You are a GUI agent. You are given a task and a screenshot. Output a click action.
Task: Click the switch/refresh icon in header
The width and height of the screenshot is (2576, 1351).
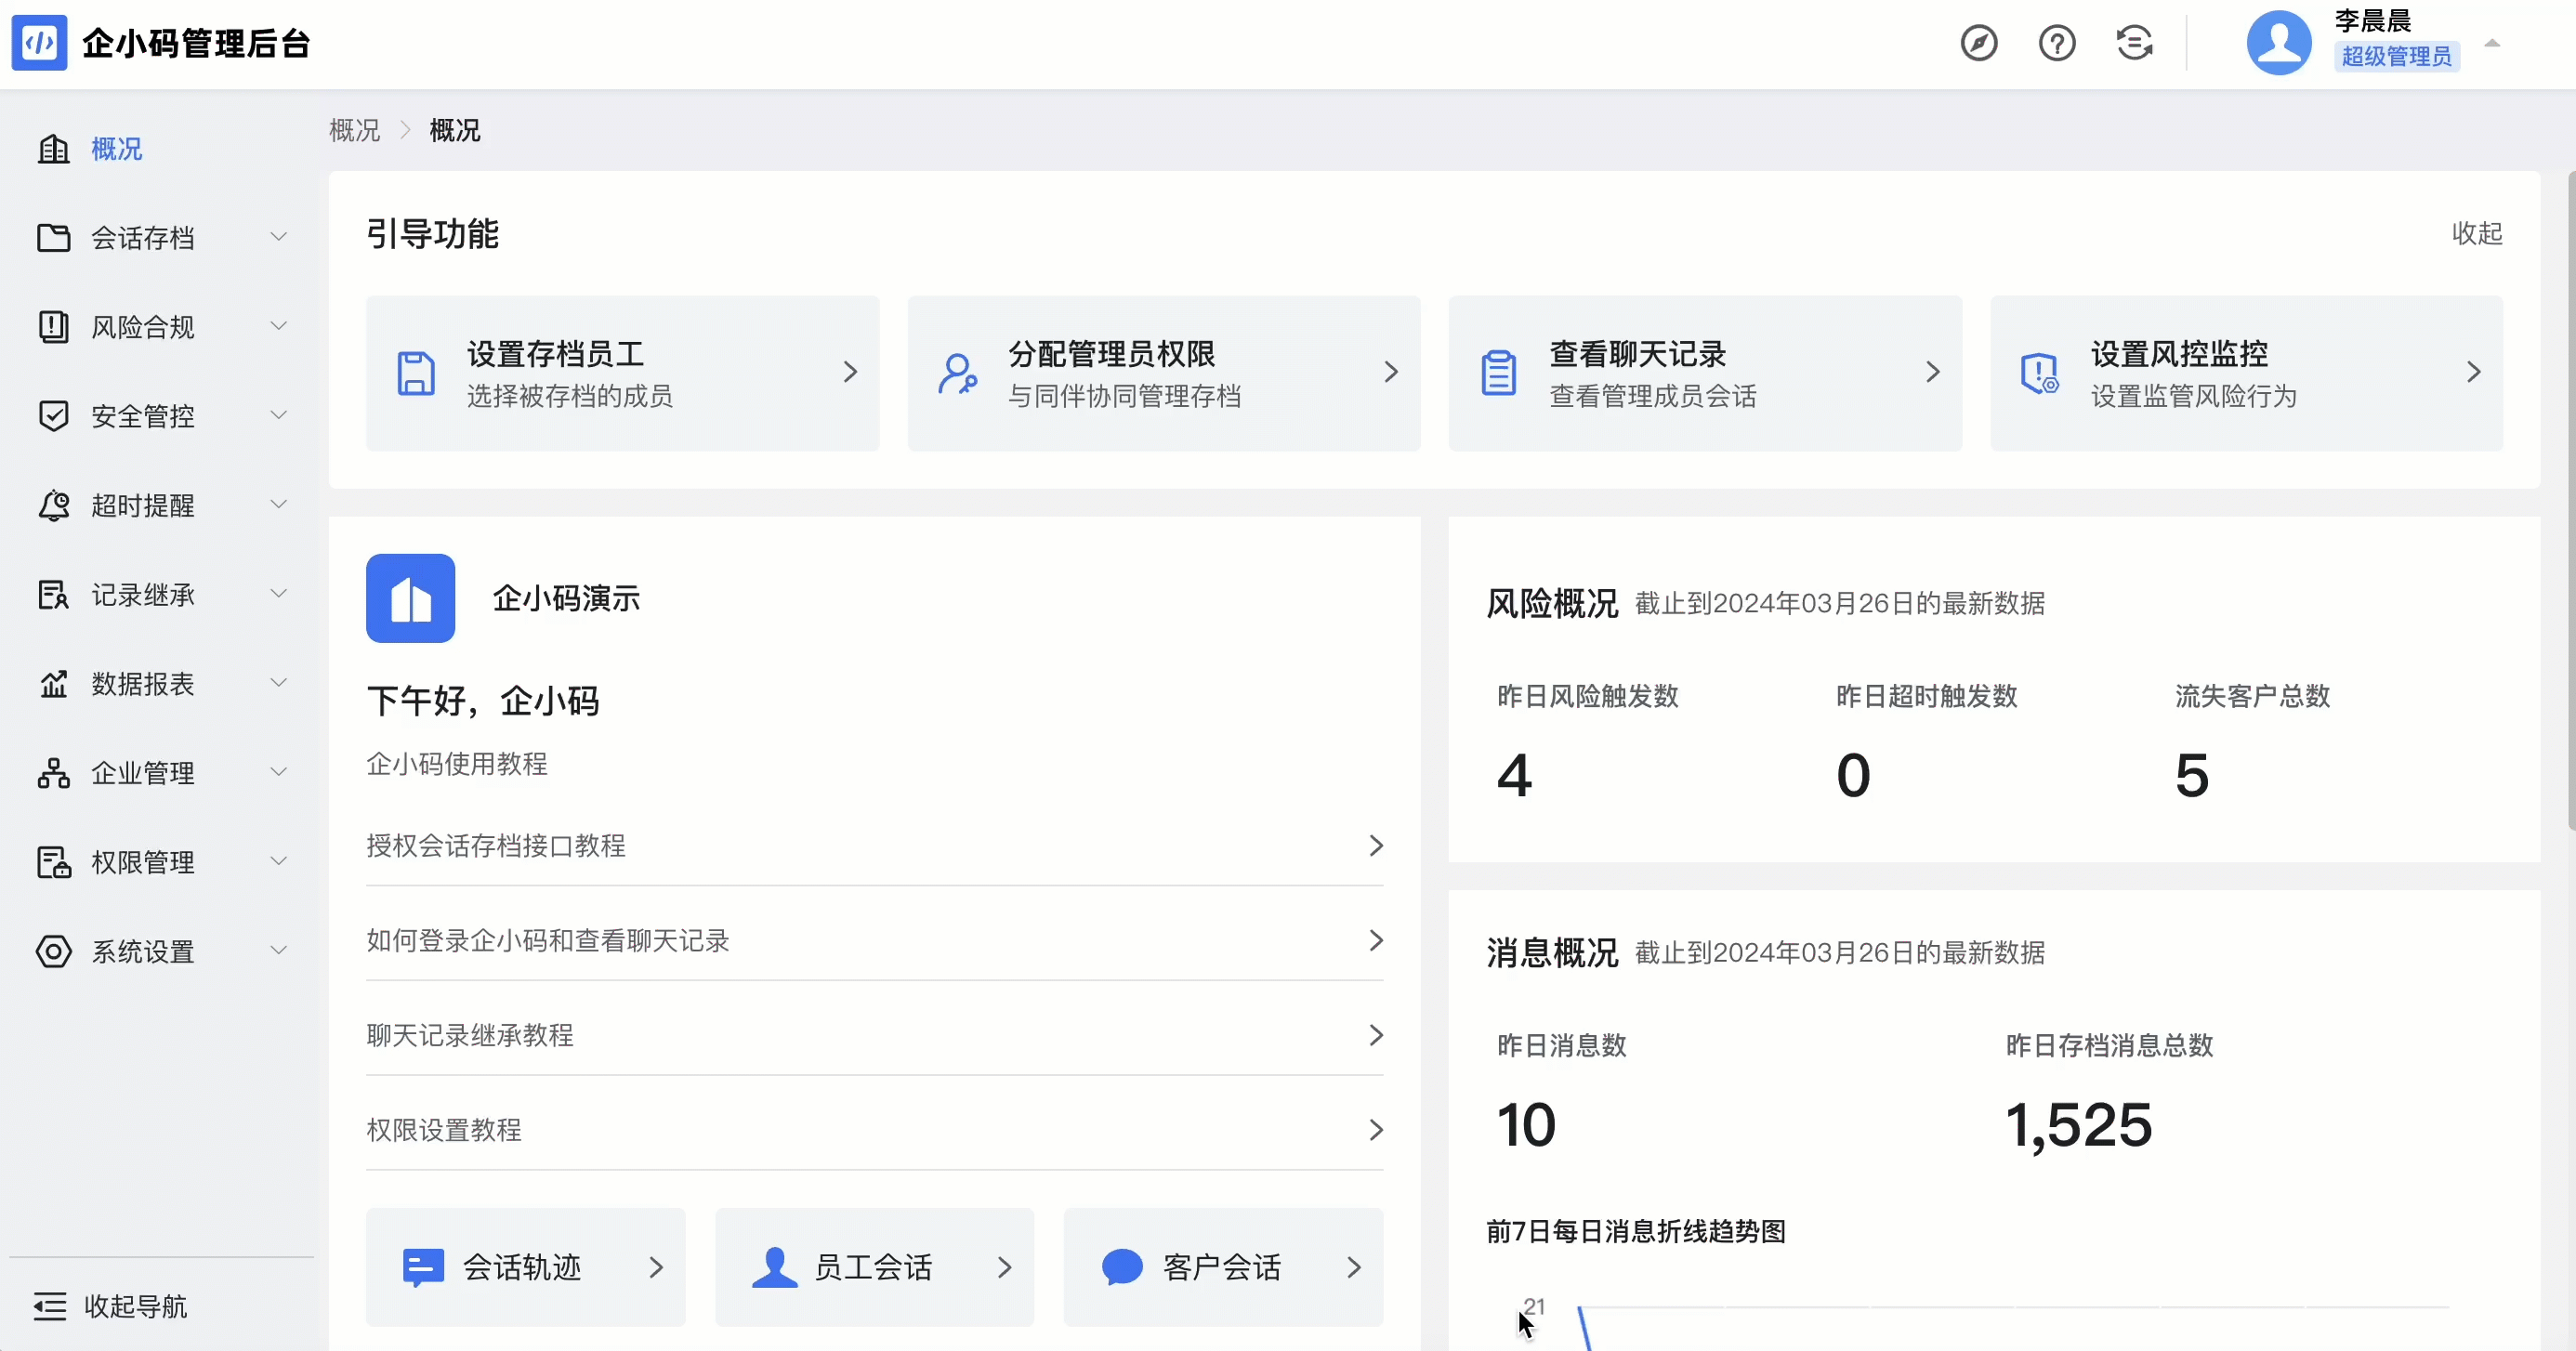point(2135,44)
